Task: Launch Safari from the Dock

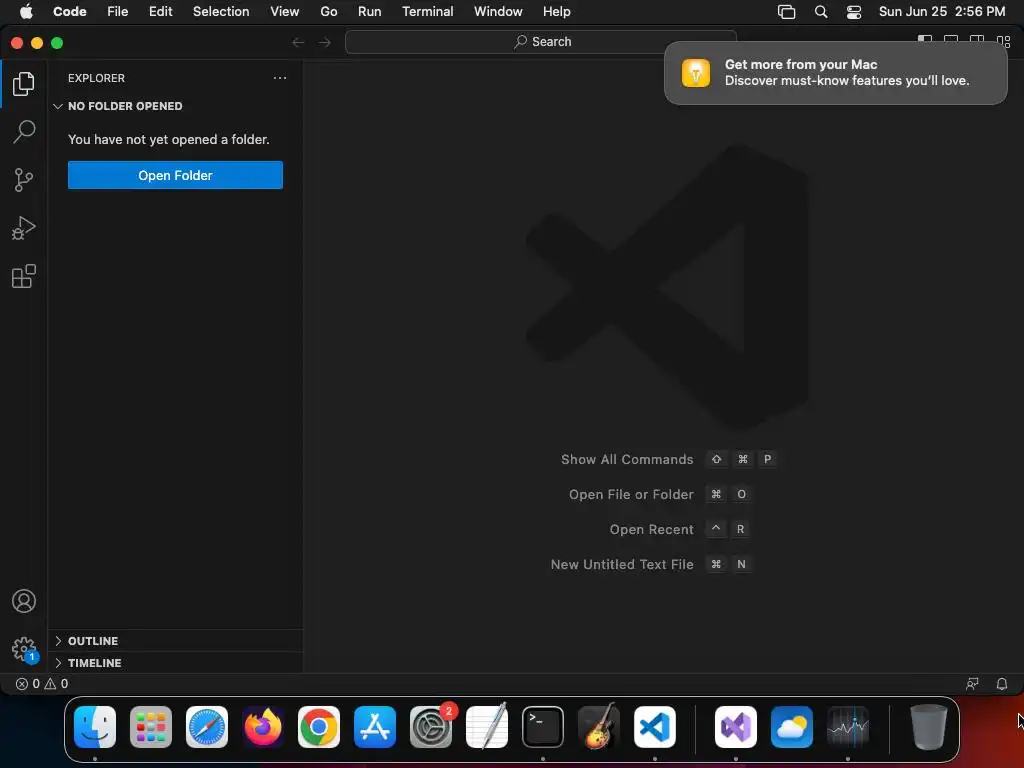Action: [x=207, y=727]
